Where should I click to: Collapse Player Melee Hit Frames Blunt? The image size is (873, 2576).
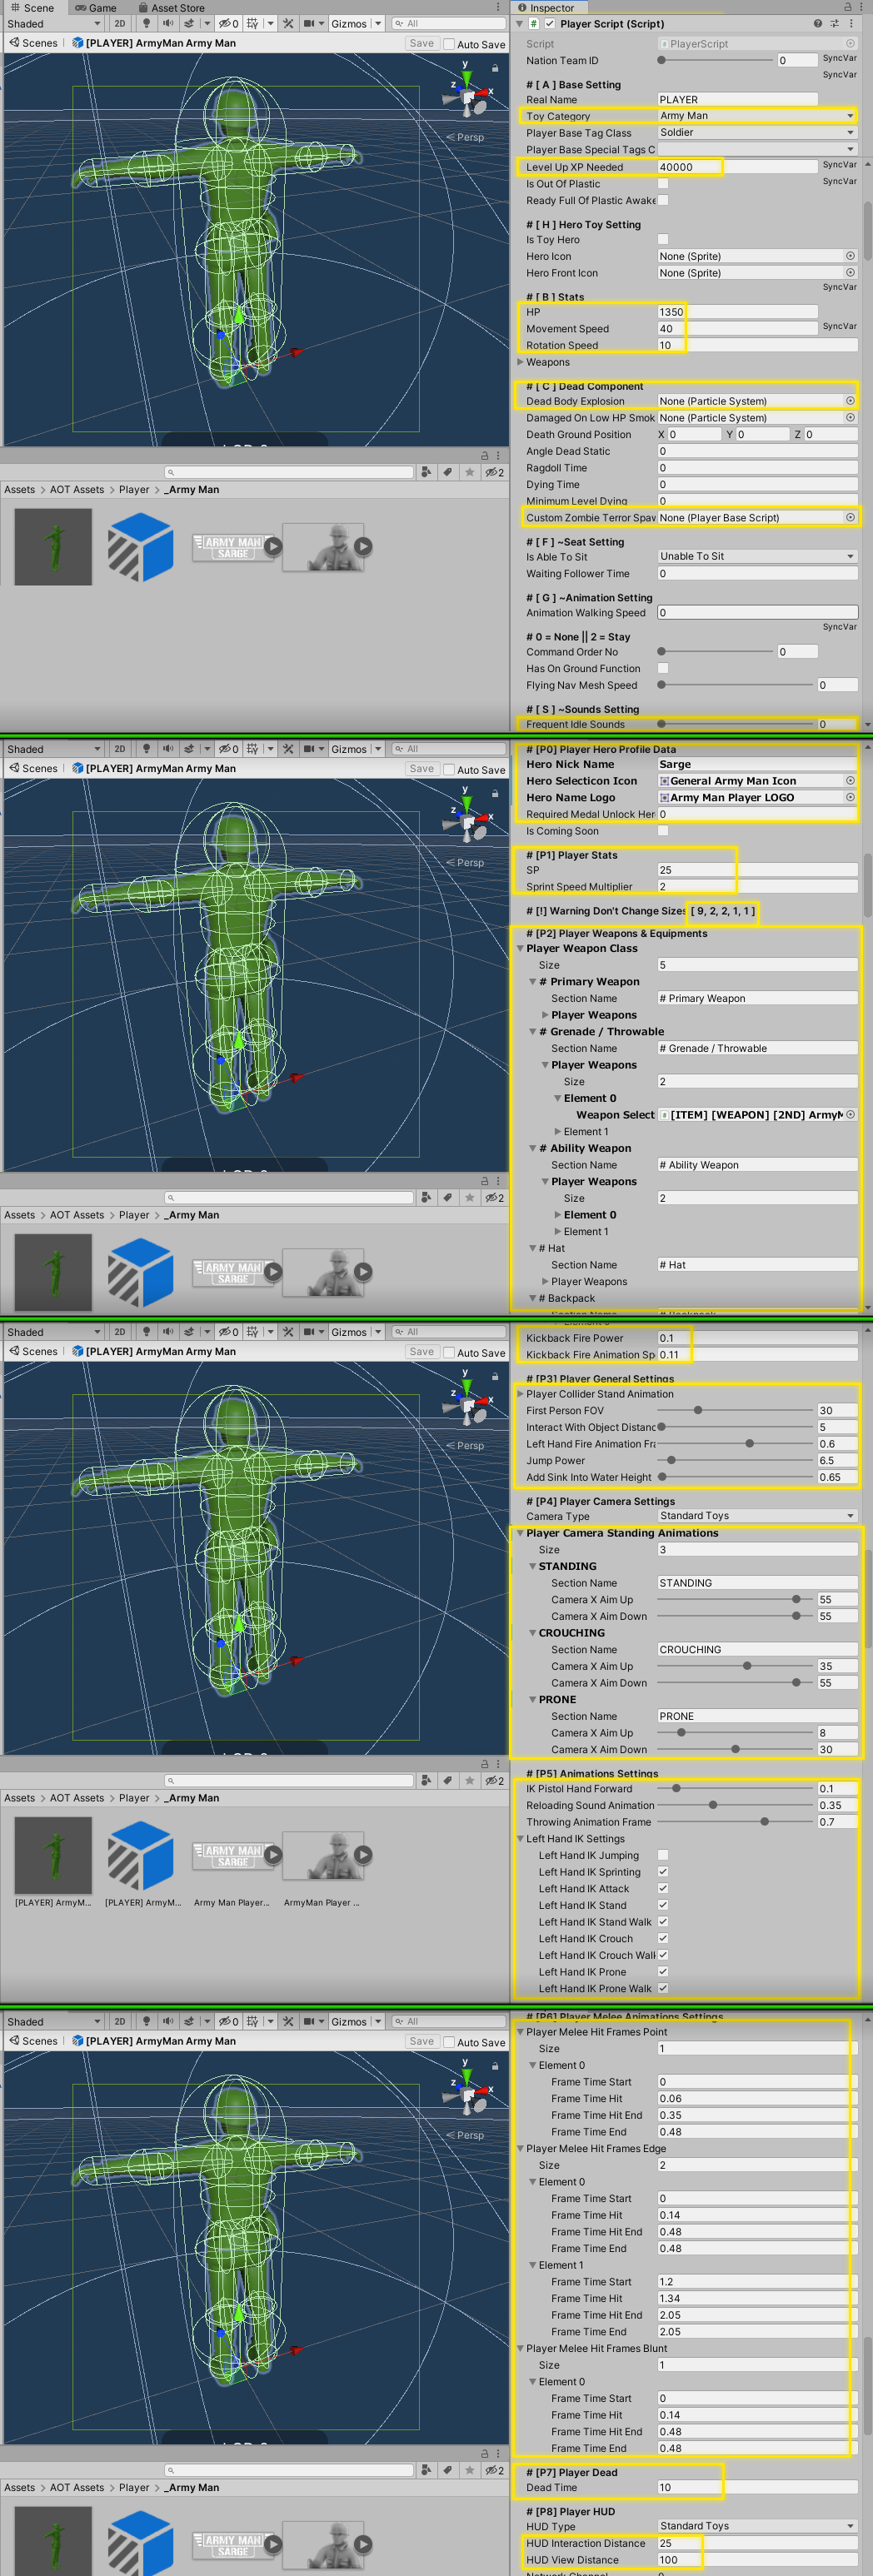[x=521, y=2348]
